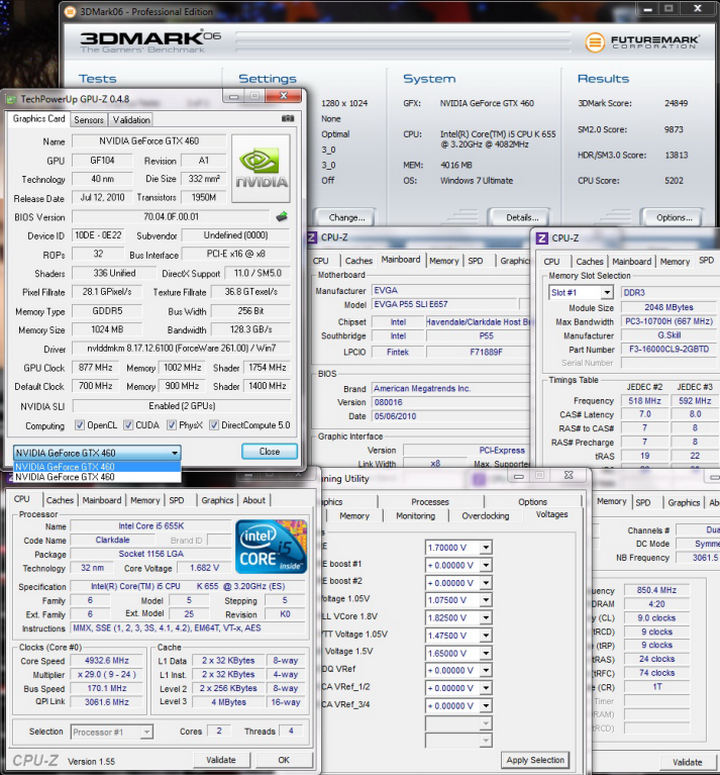Click the BIOS Version field 70.04.0F.00.01
The height and width of the screenshot is (775, 720).
pos(171,216)
